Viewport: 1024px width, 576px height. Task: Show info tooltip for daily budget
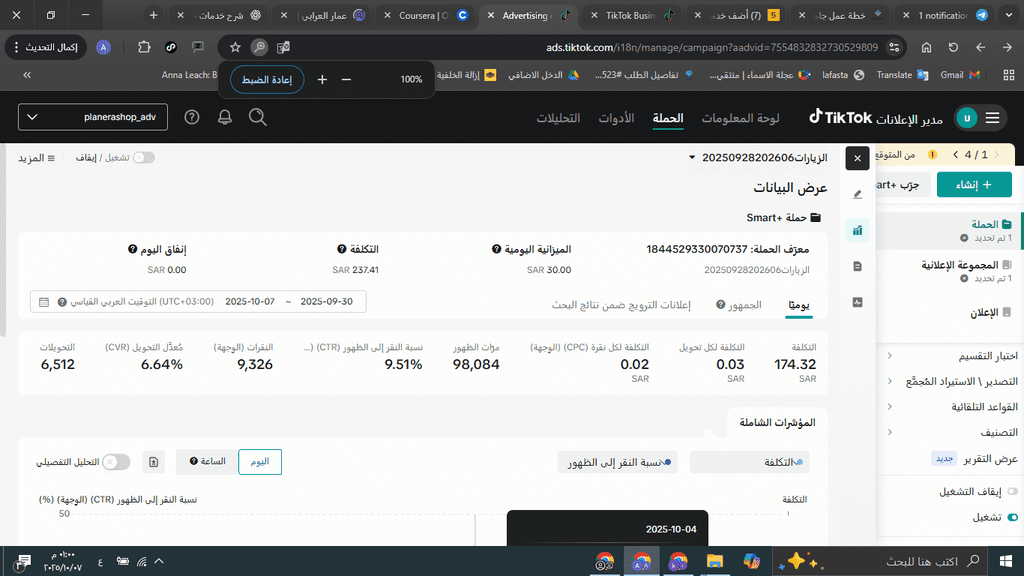click(x=496, y=249)
